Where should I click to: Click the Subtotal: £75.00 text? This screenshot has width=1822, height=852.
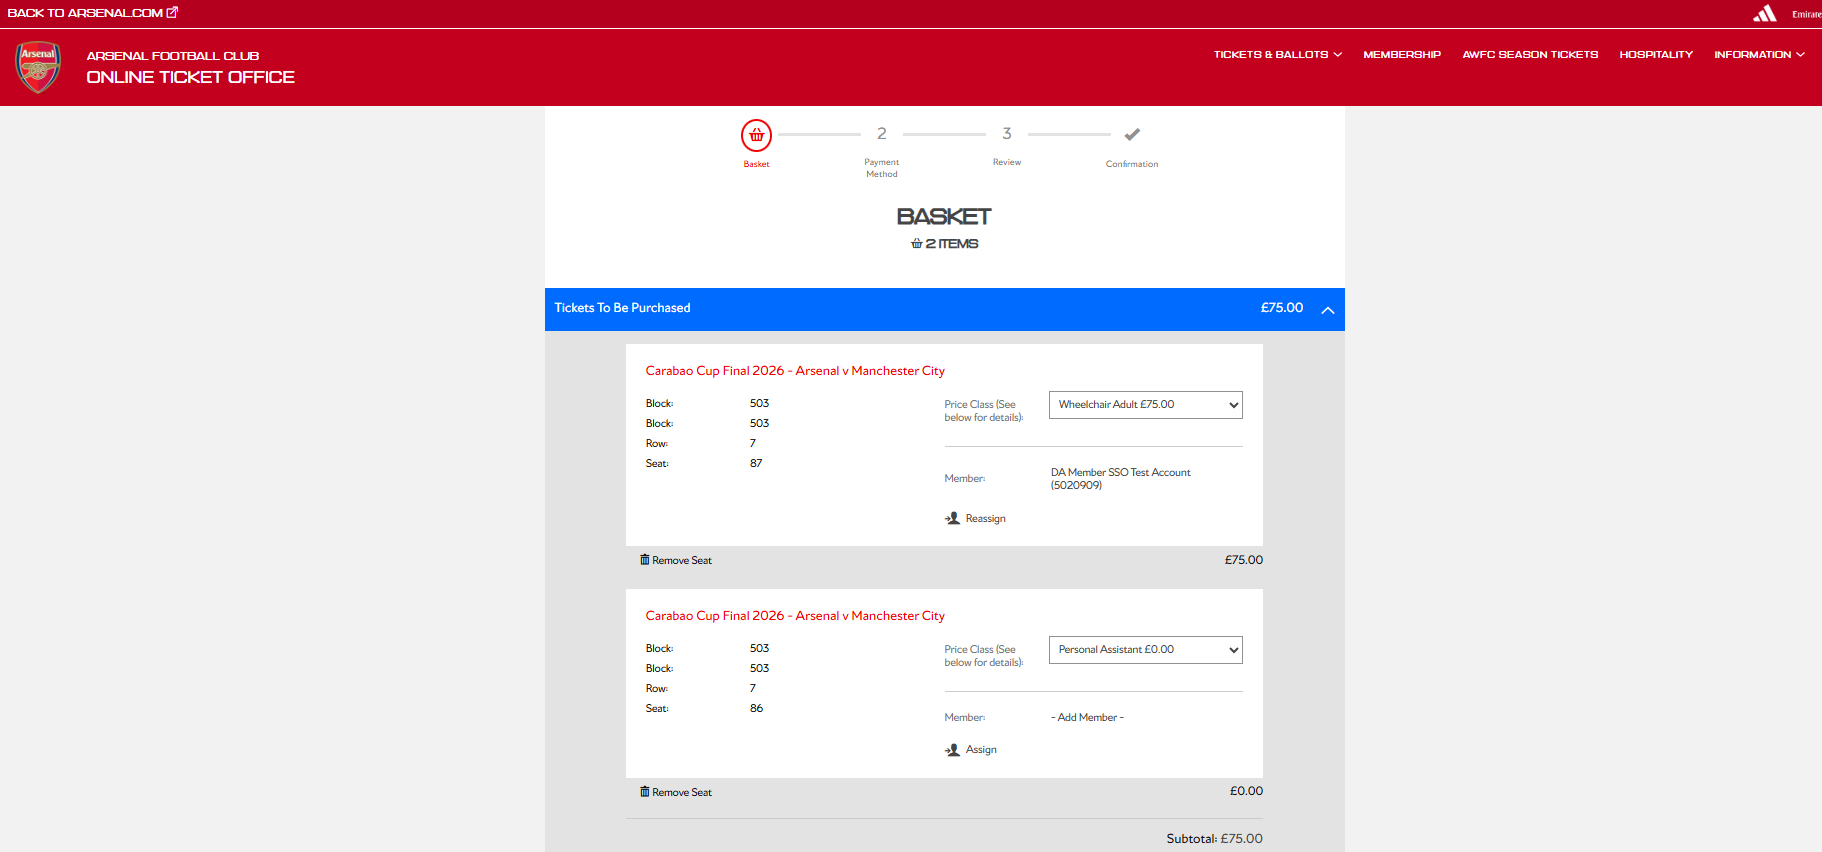pyautogui.click(x=1214, y=839)
